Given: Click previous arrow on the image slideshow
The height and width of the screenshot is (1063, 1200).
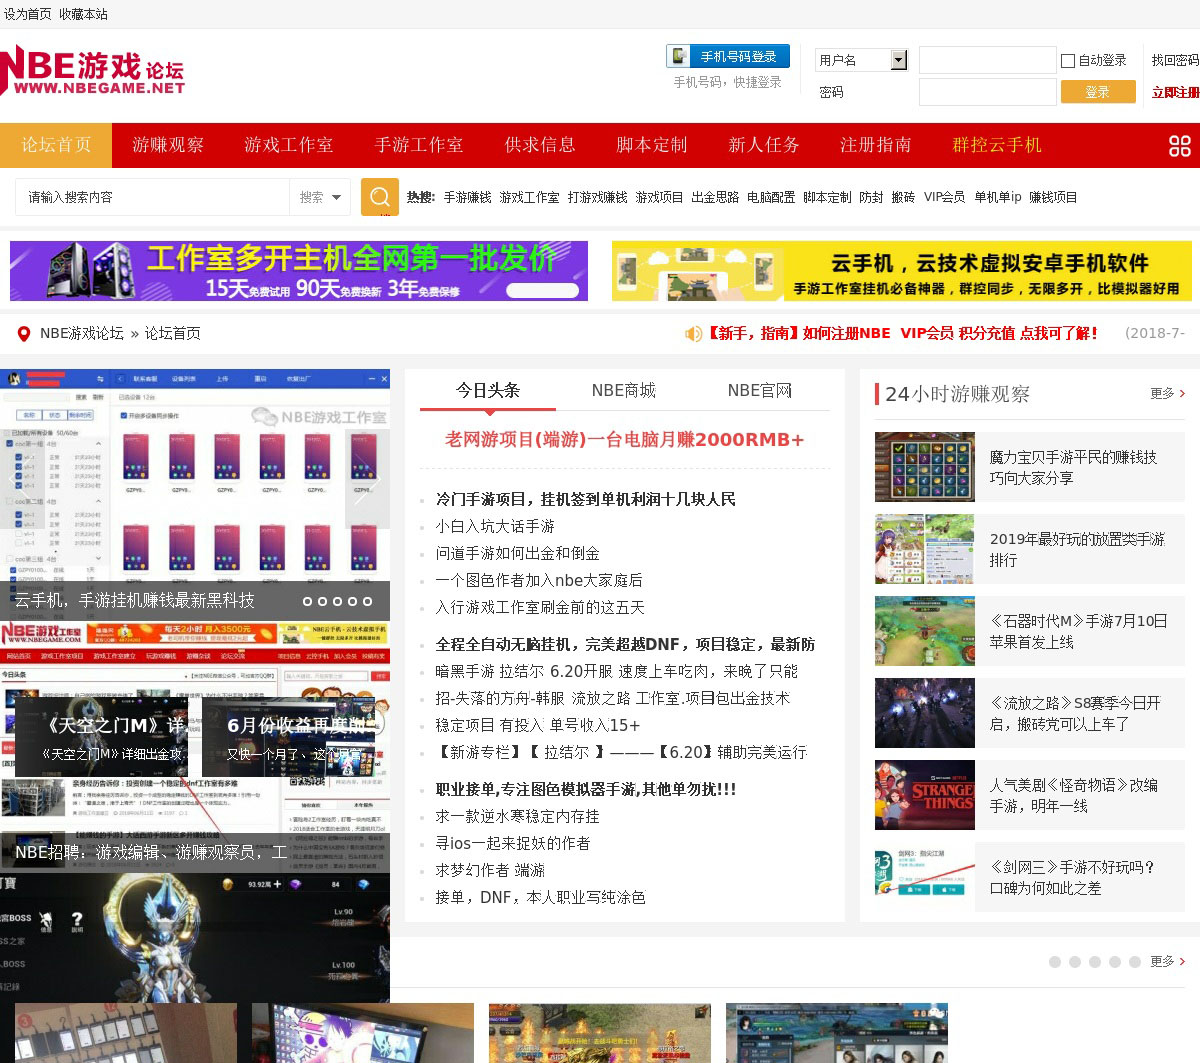Looking at the screenshot, I should point(14,480).
